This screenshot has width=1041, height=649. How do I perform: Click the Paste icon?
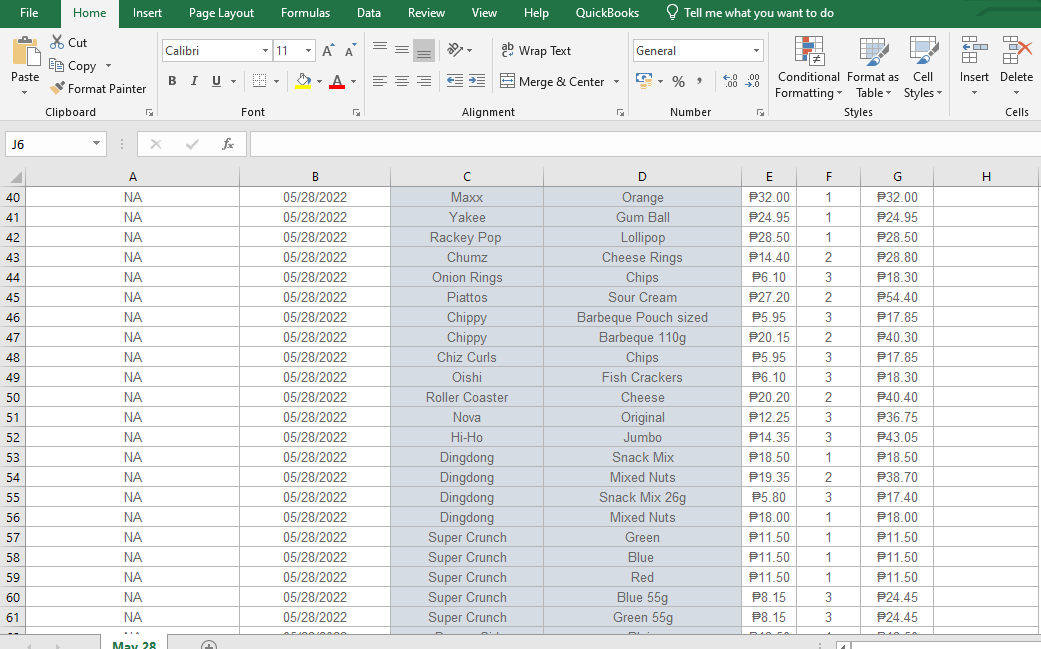(25, 52)
